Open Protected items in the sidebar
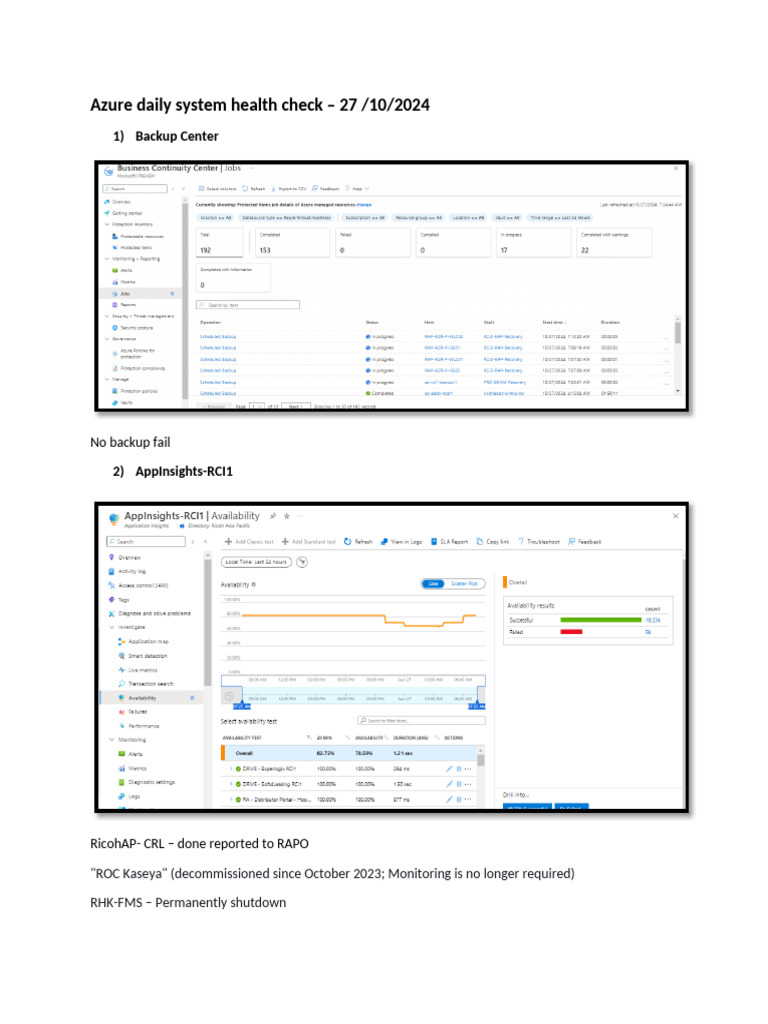Viewport: 768px width, 1024px height. (135, 248)
